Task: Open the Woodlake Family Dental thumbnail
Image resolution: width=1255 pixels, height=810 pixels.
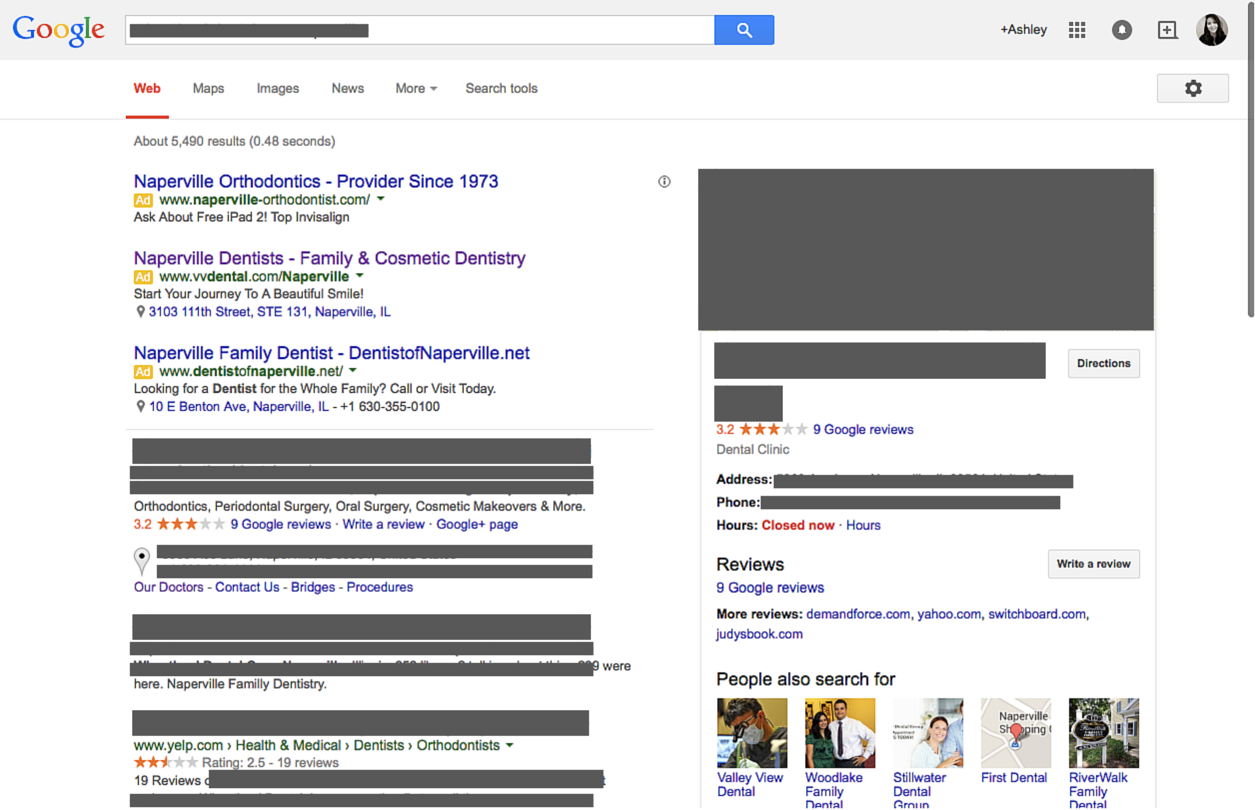Action: tap(840, 733)
